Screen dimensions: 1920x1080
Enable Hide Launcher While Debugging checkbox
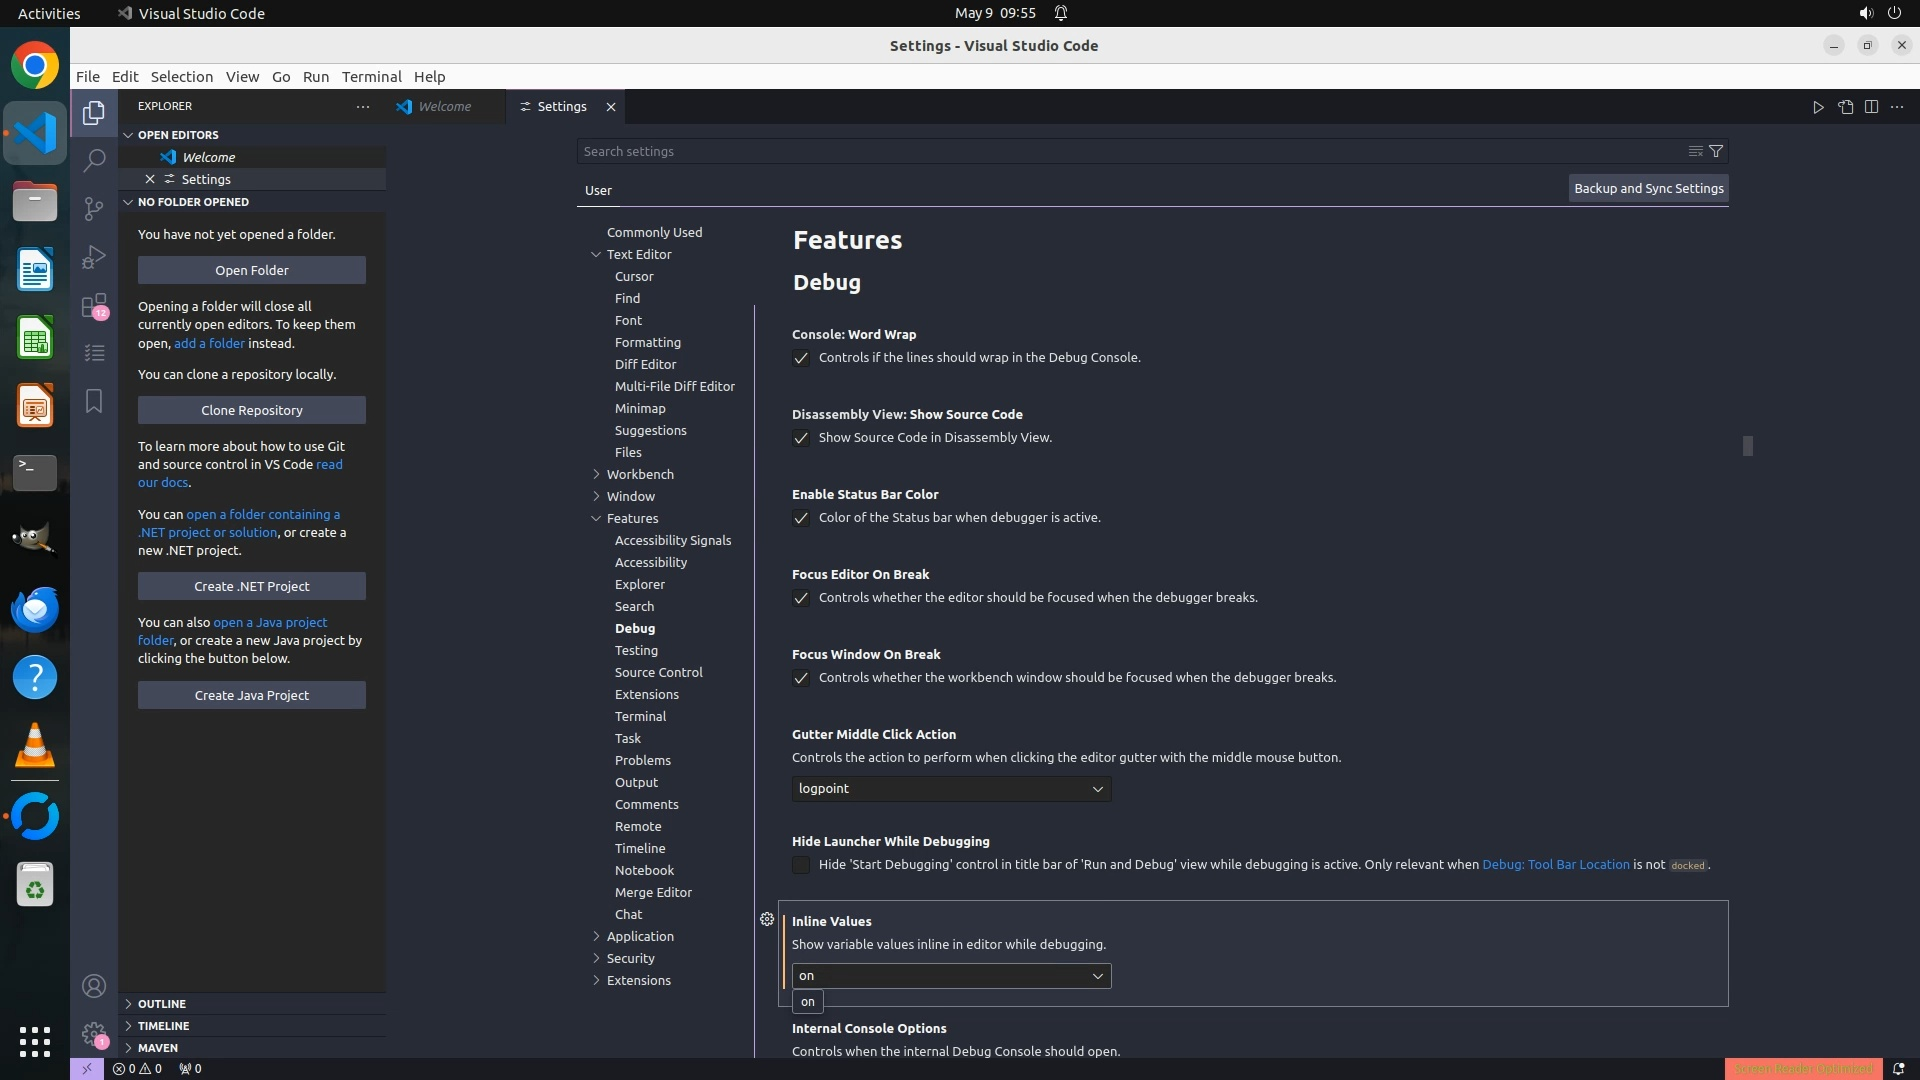(x=801, y=865)
